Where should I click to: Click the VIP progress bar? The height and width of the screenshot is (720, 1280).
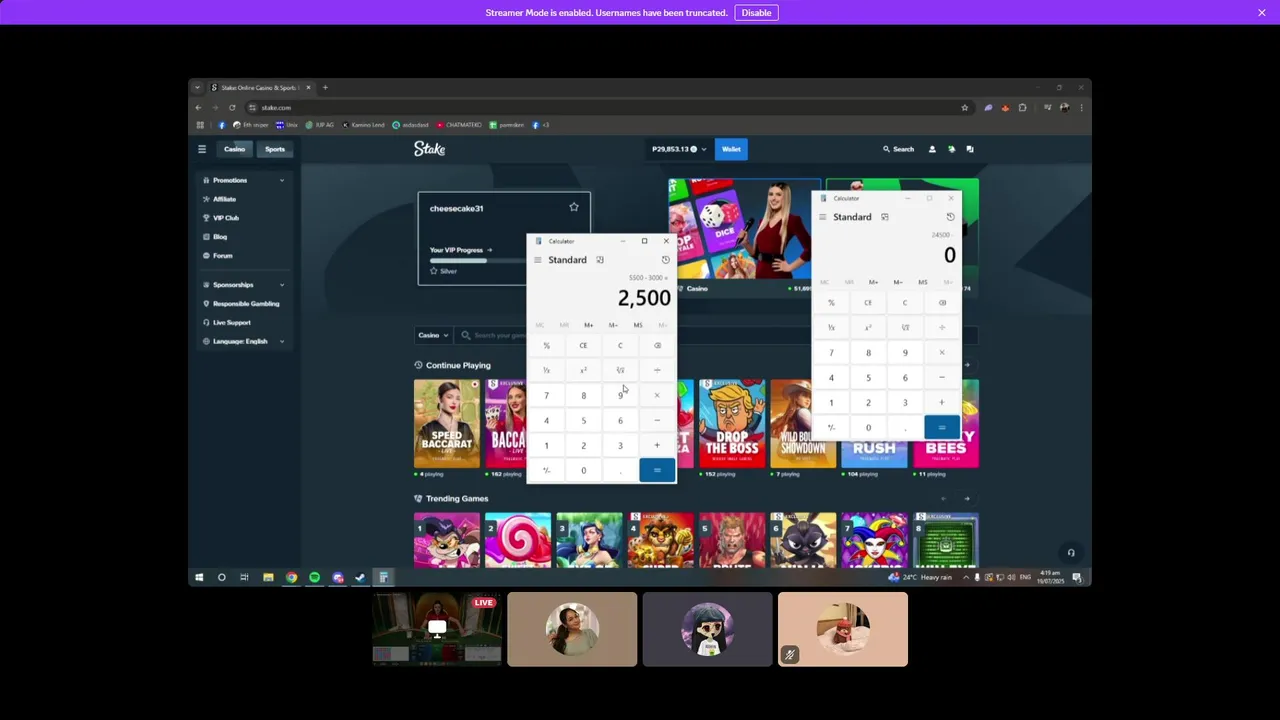478,261
